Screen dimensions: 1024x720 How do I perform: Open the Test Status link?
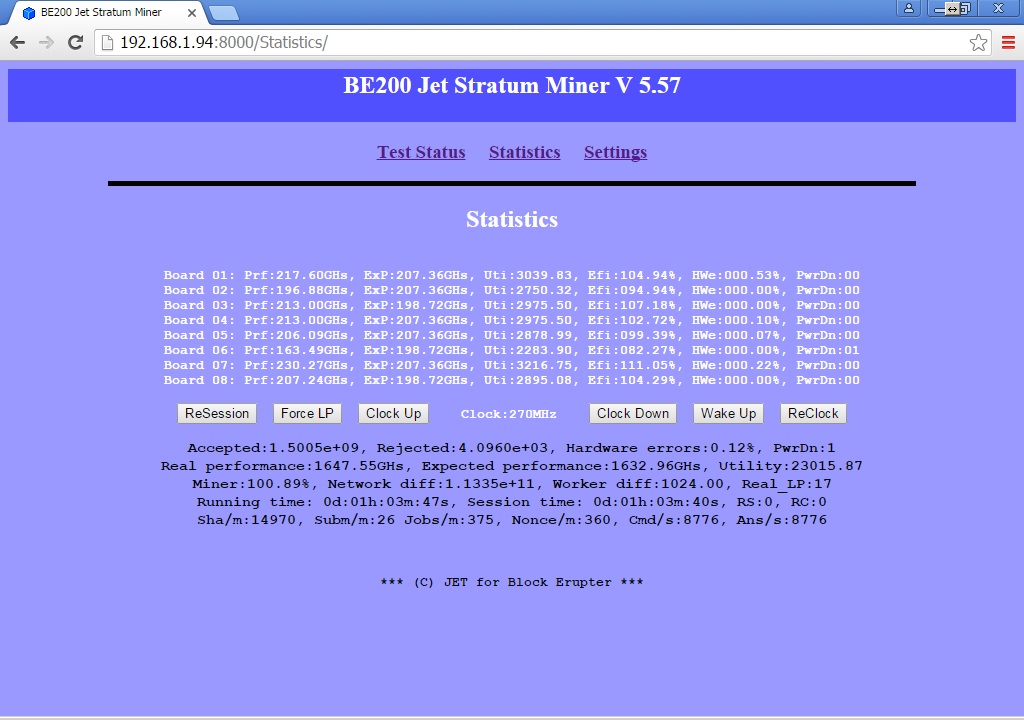tap(421, 152)
